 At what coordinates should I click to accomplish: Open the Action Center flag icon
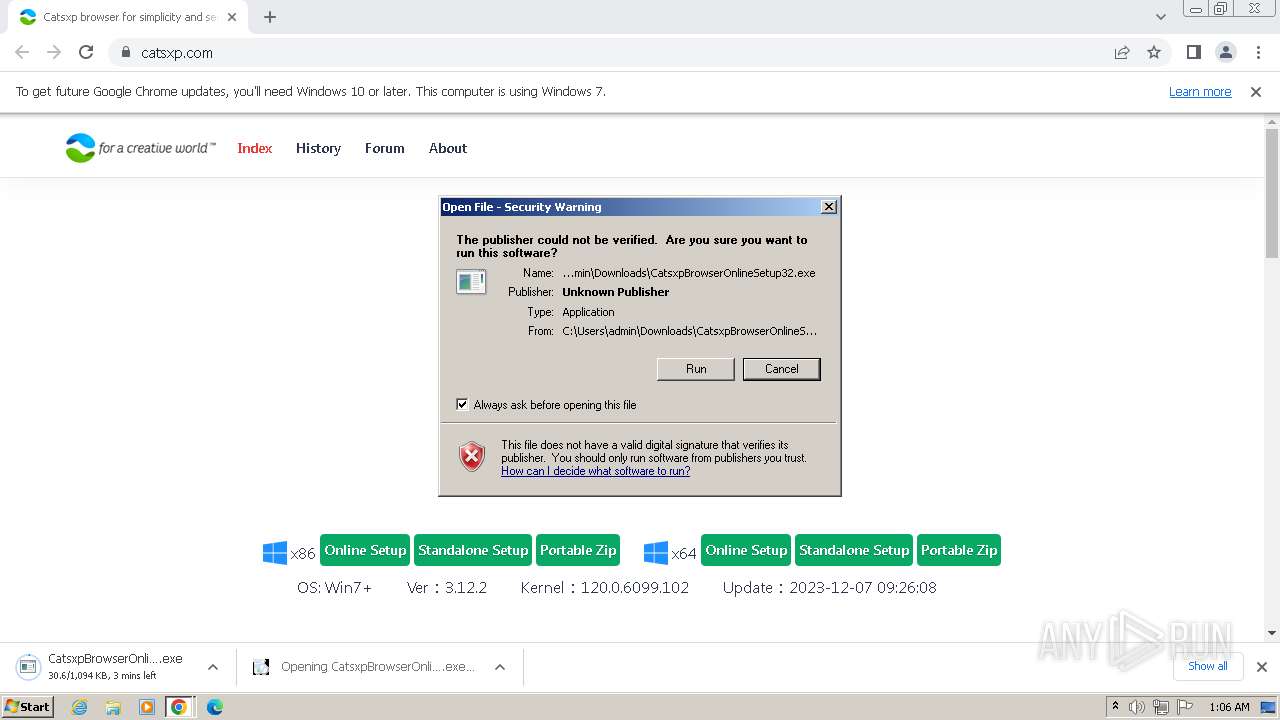pyautogui.click(x=1183, y=707)
